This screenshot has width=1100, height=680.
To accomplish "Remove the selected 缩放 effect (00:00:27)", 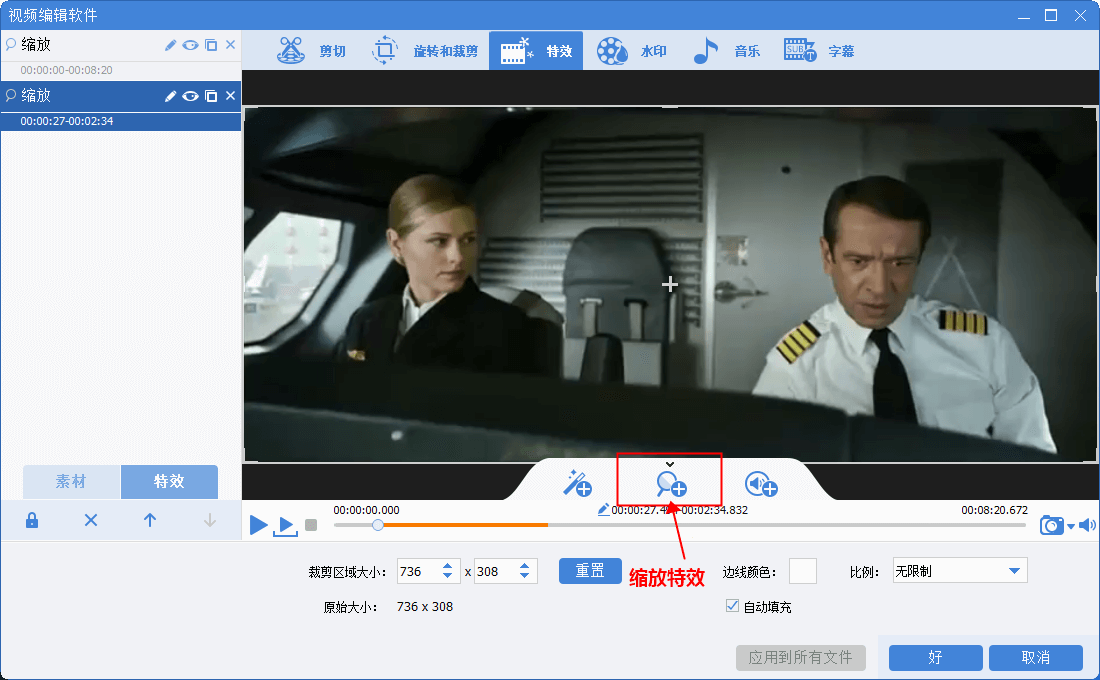I will coord(230,96).
